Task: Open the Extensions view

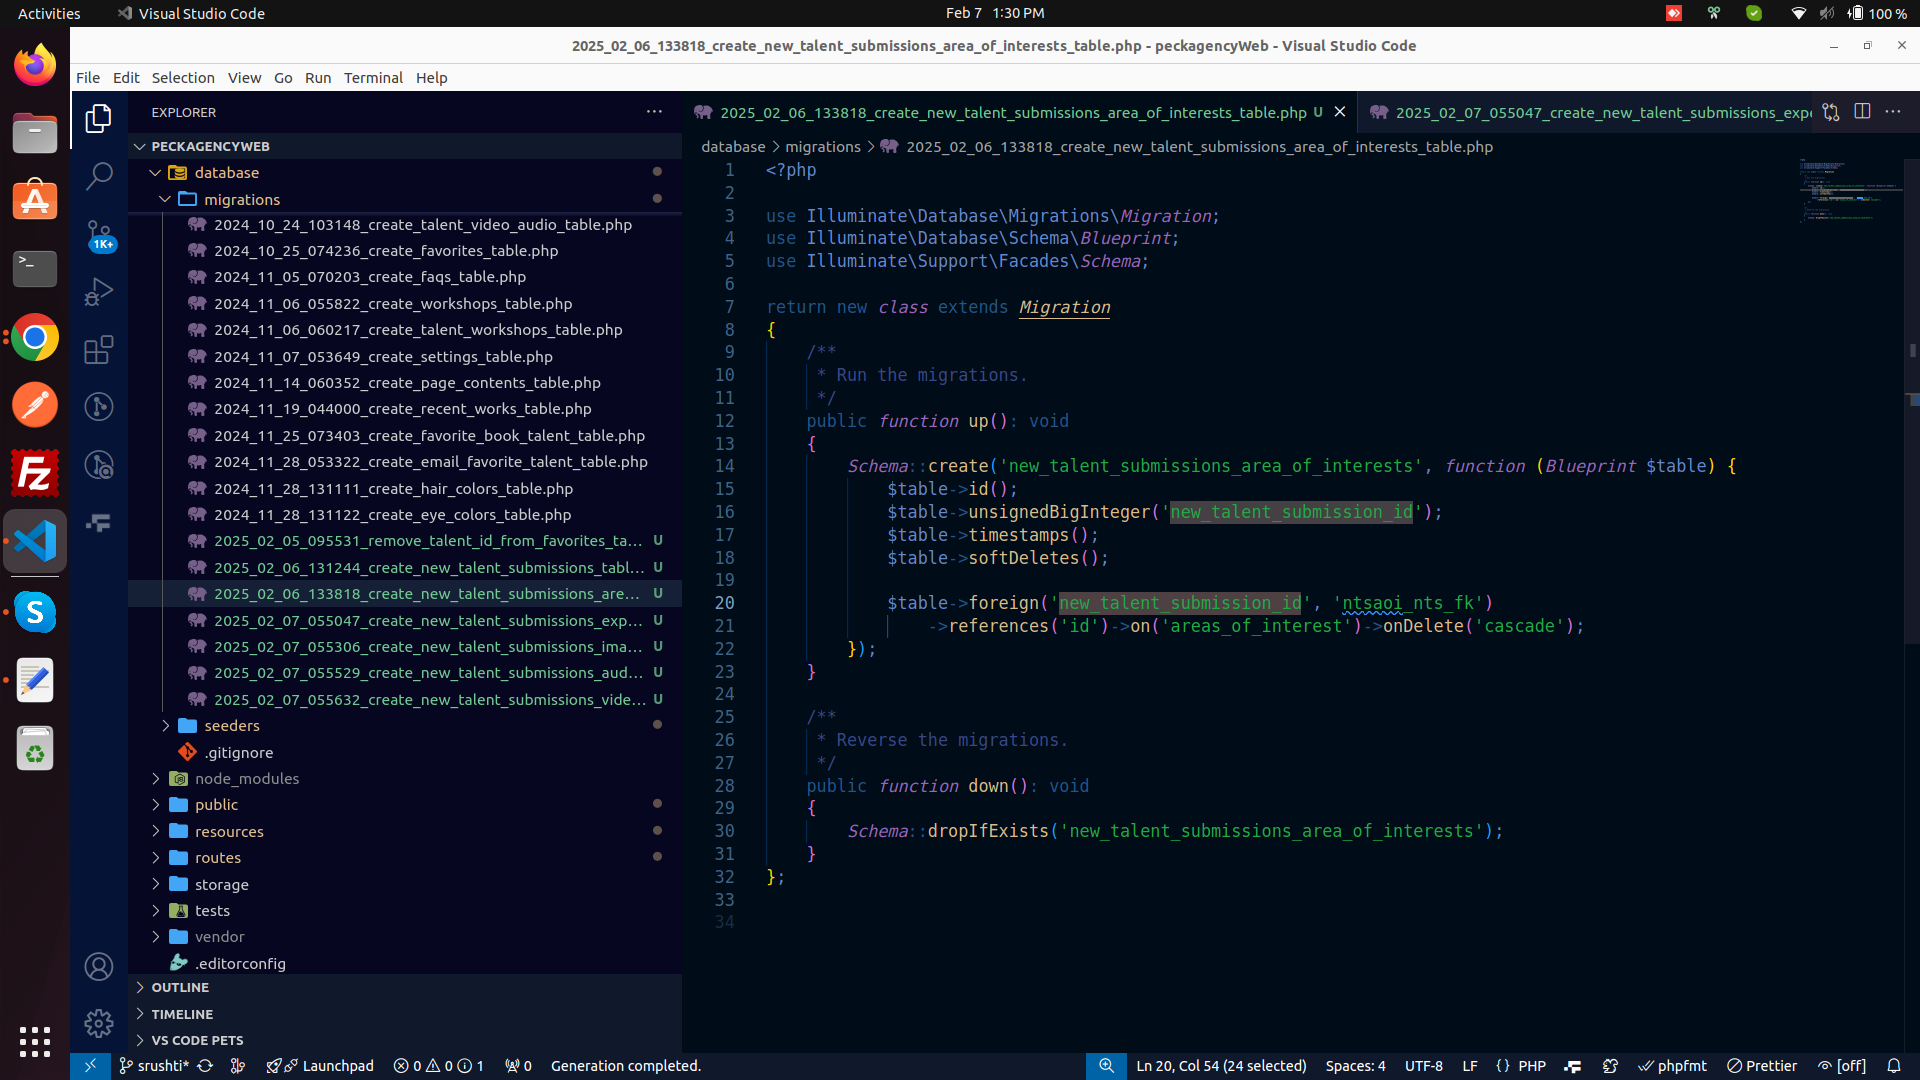Action: (x=99, y=349)
